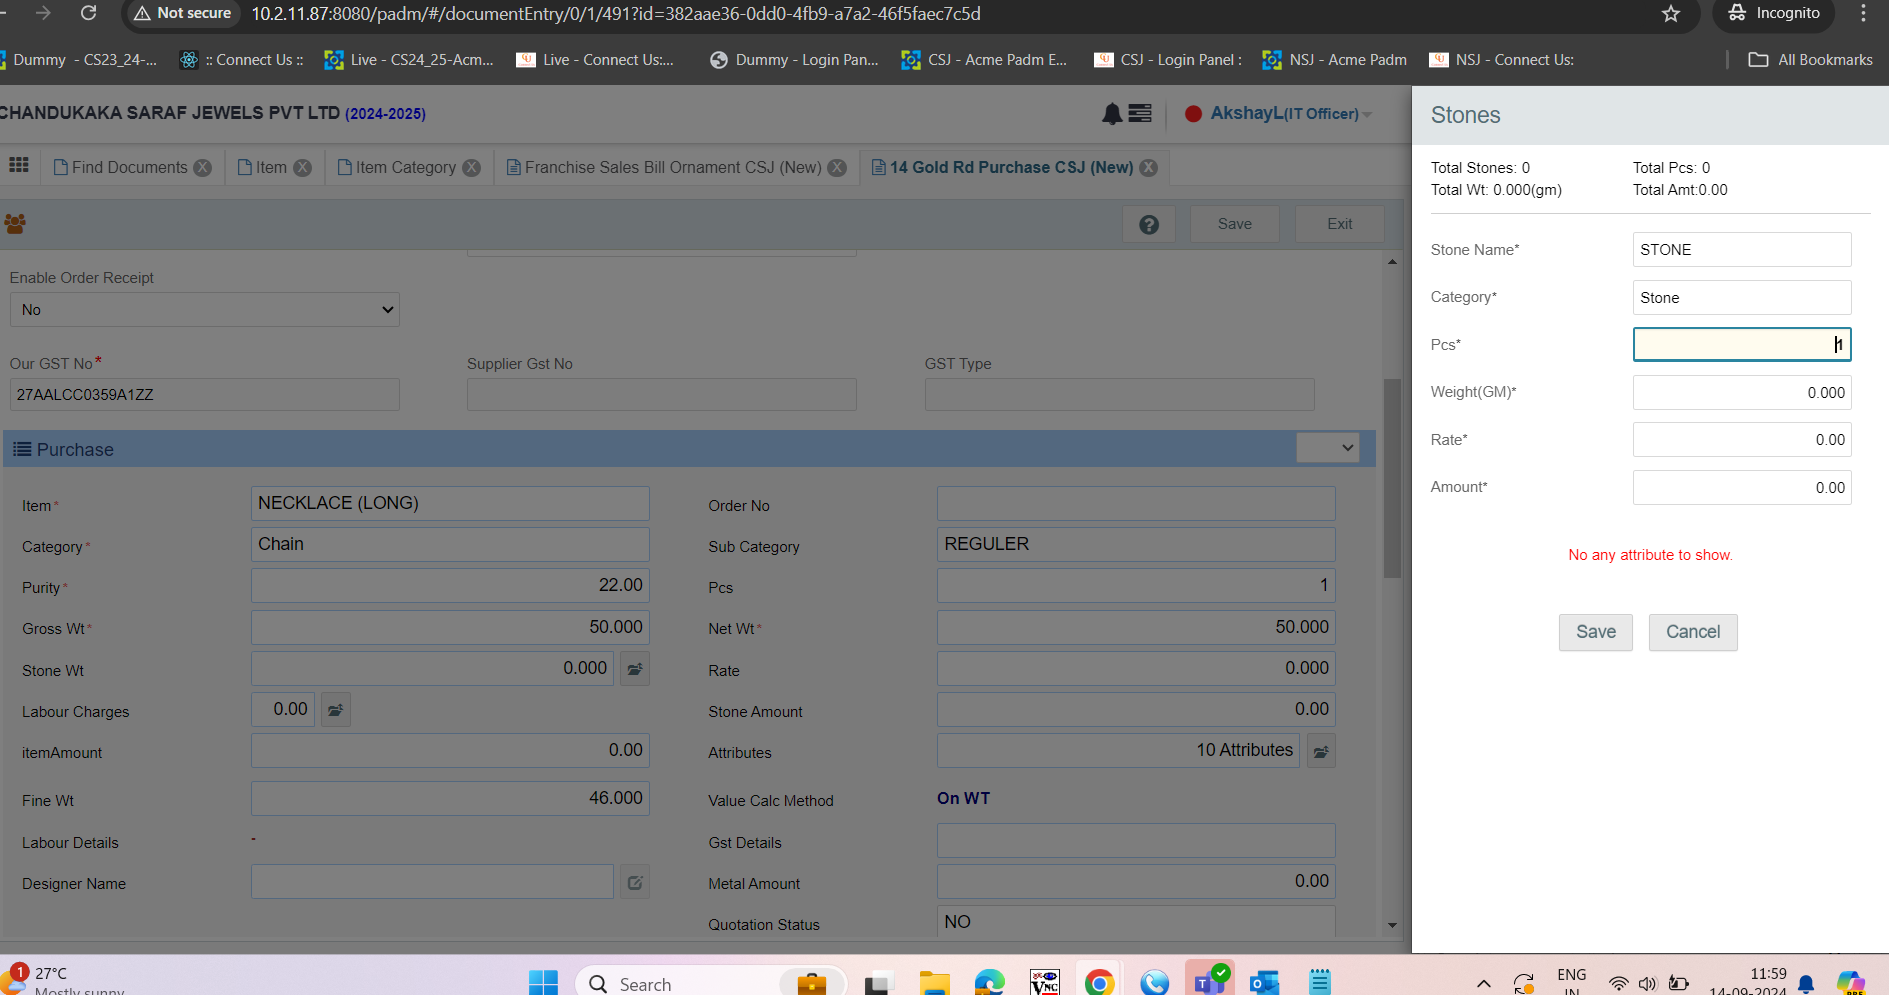Open the help question mark icon
1889x995 pixels.
pos(1149,224)
